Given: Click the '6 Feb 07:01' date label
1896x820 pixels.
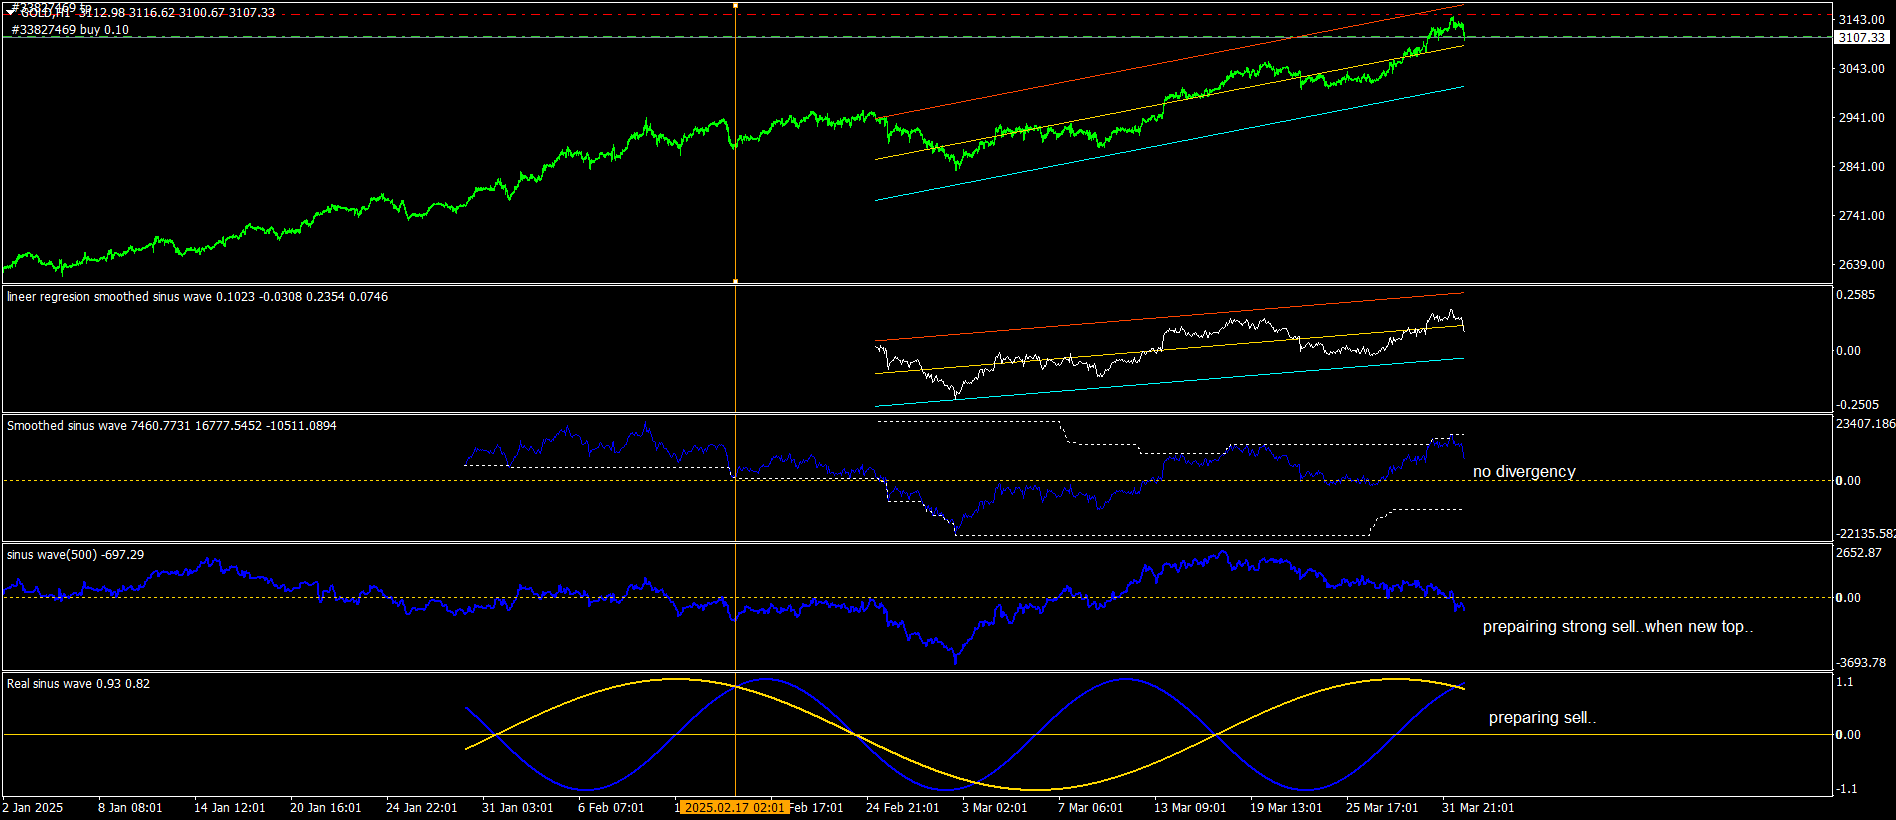Looking at the screenshot, I should tap(611, 808).
